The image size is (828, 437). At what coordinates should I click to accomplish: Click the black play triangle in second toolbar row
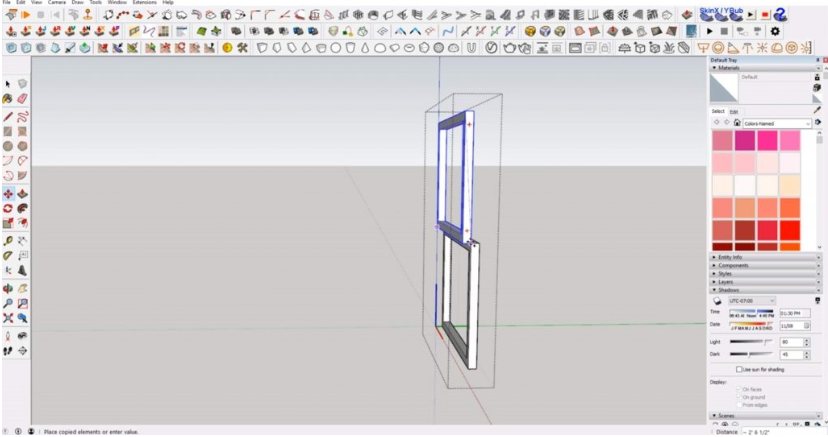point(710,32)
